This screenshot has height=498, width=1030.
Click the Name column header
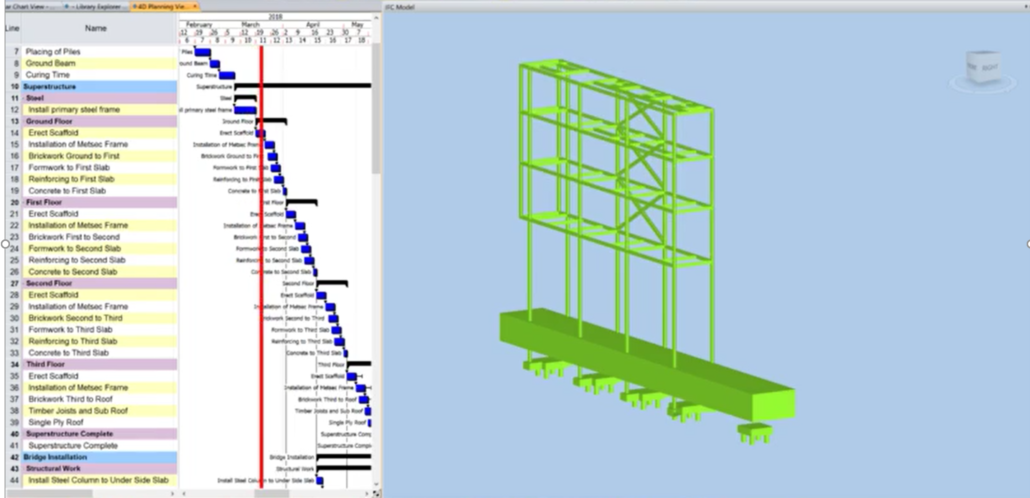coord(96,29)
